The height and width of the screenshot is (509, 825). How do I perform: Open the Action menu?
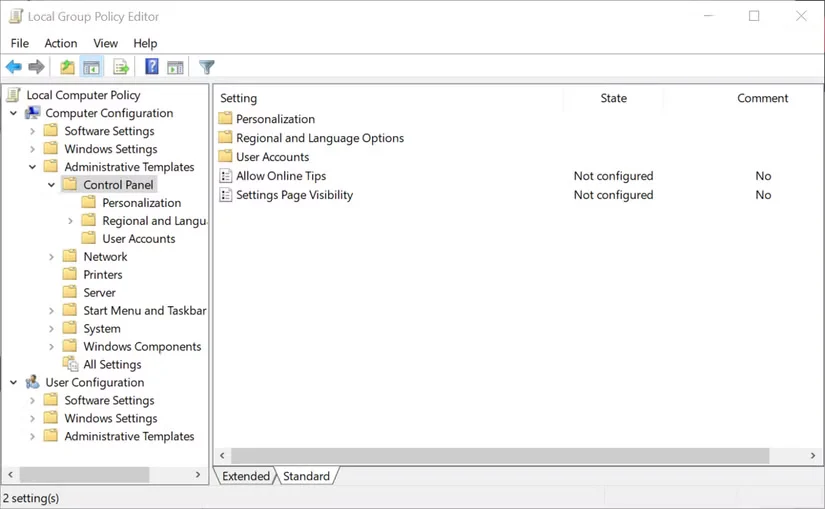(x=60, y=43)
